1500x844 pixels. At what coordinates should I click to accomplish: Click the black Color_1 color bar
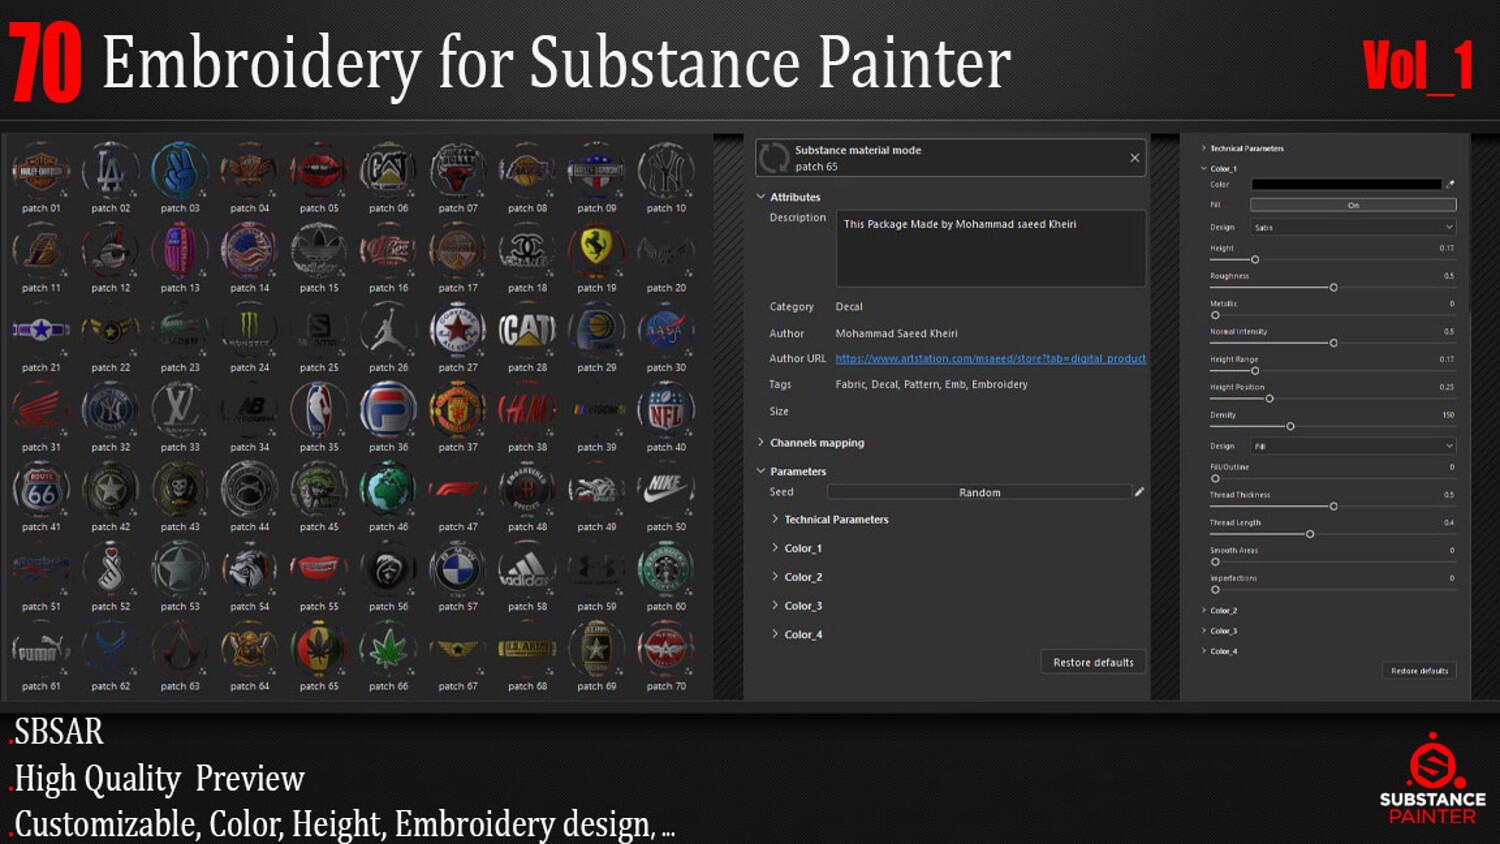(1346, 184)
